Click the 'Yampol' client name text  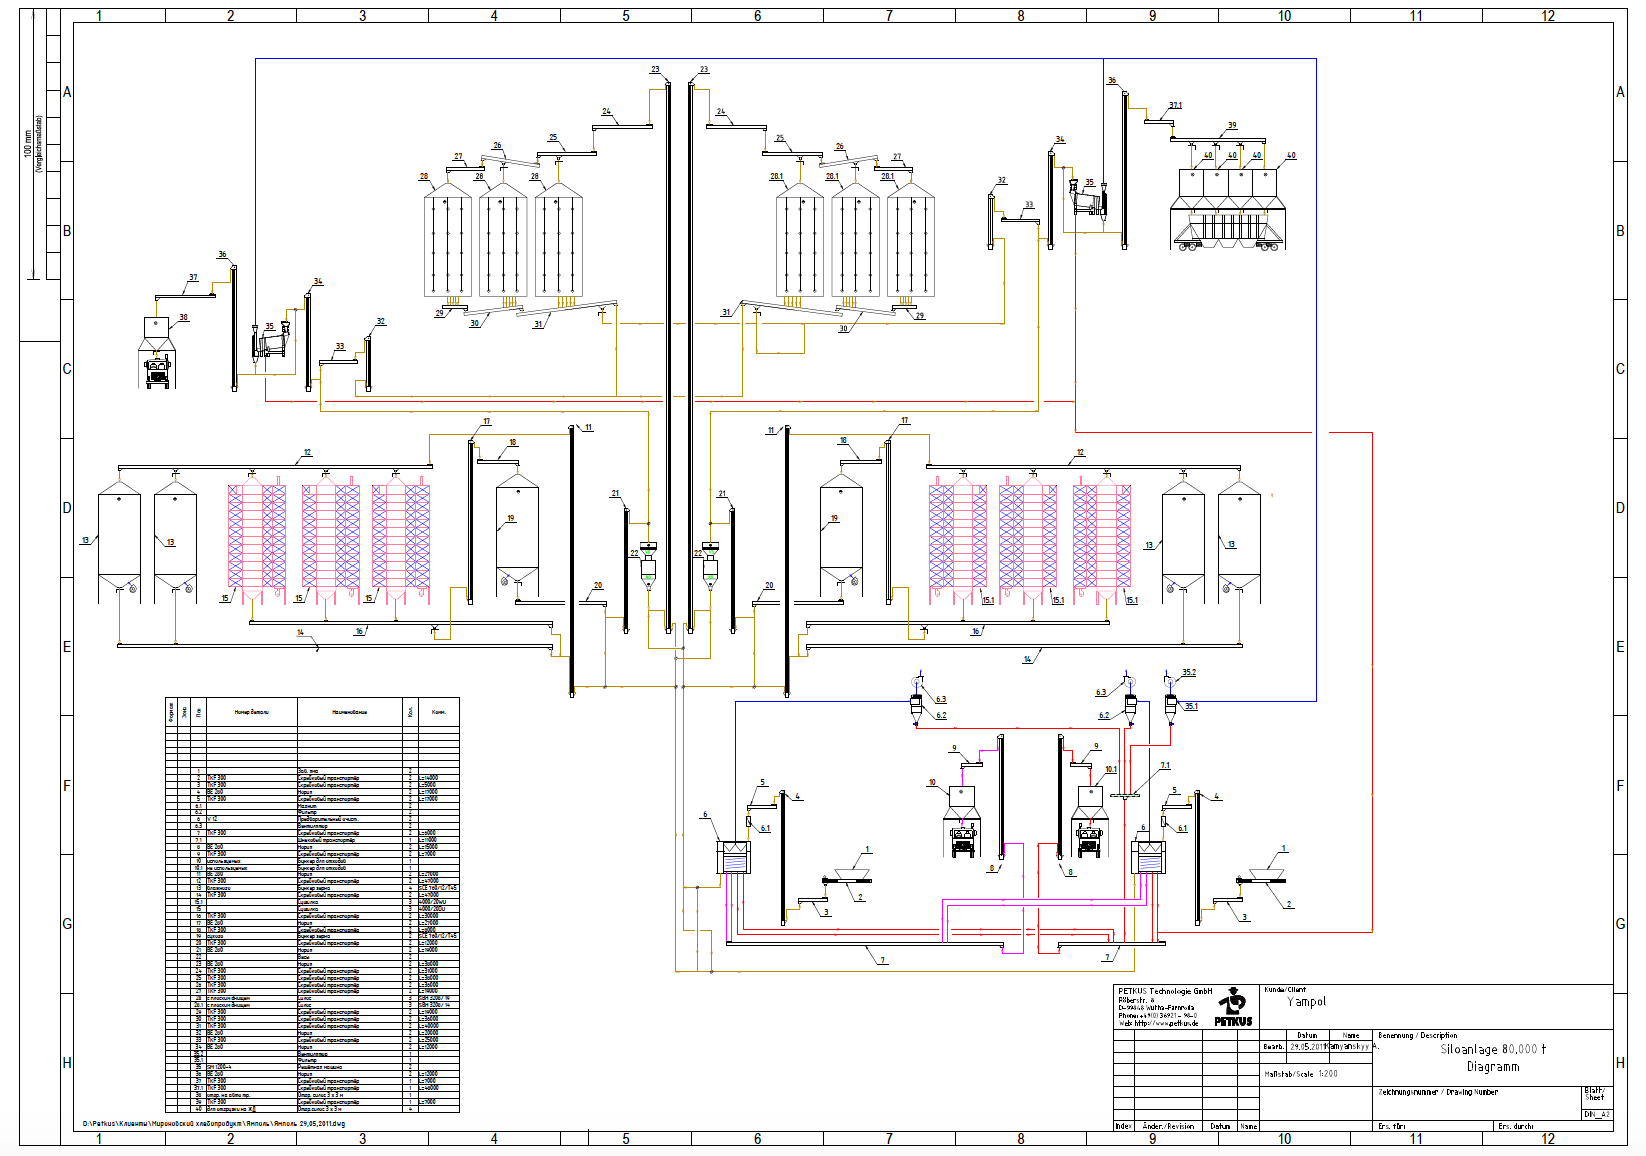point(1306,1002)
